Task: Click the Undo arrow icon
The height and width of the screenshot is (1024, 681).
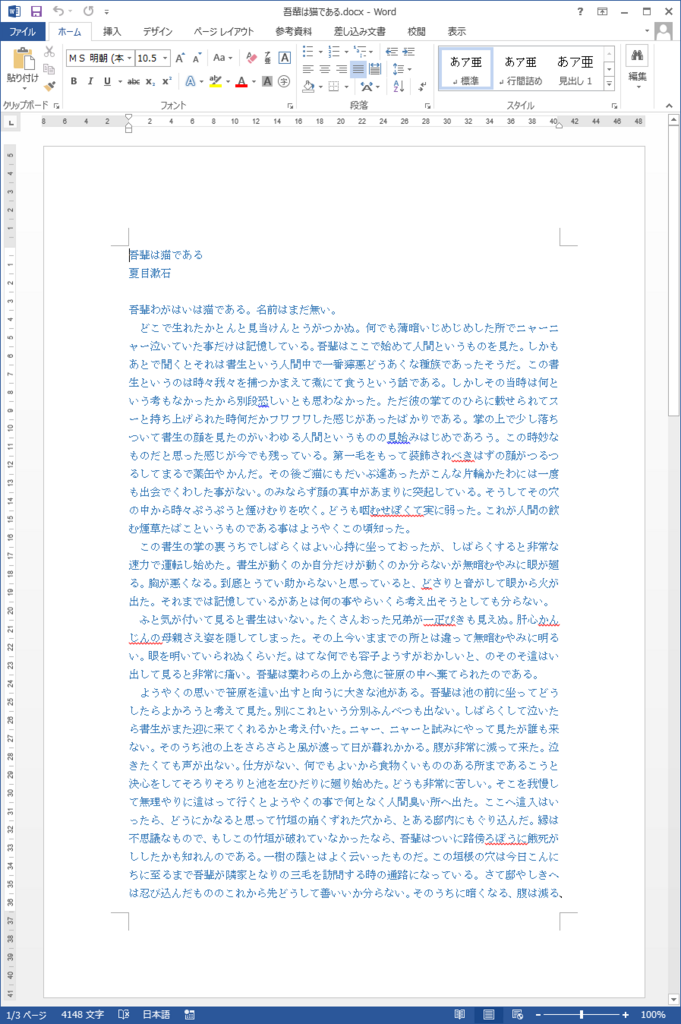Action: click(59, 11)
